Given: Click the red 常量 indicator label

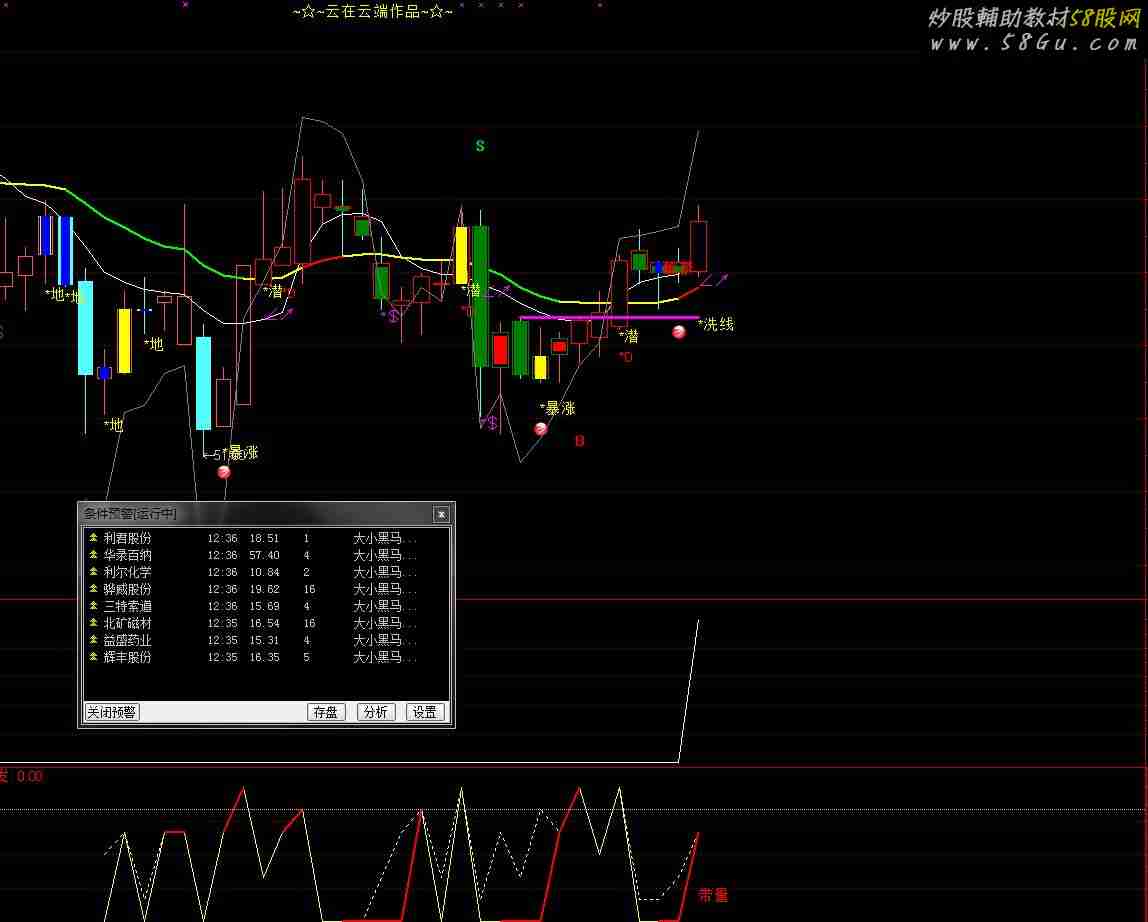Looking at the screenshot, I should (x=713, y=895).
